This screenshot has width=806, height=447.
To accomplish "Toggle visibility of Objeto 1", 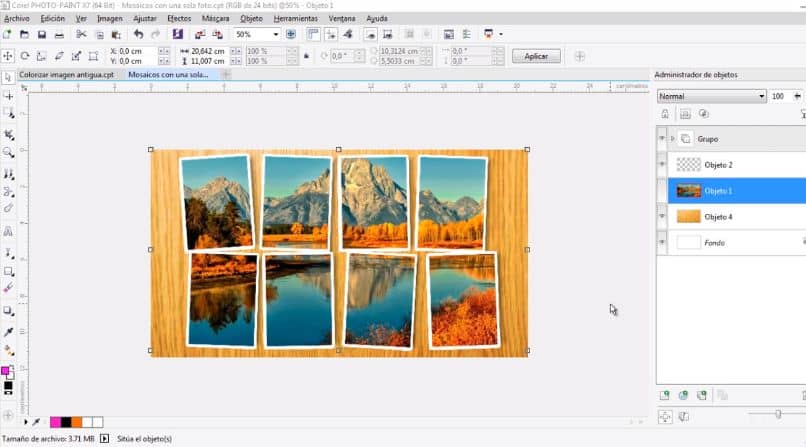I will click(662, 191).
